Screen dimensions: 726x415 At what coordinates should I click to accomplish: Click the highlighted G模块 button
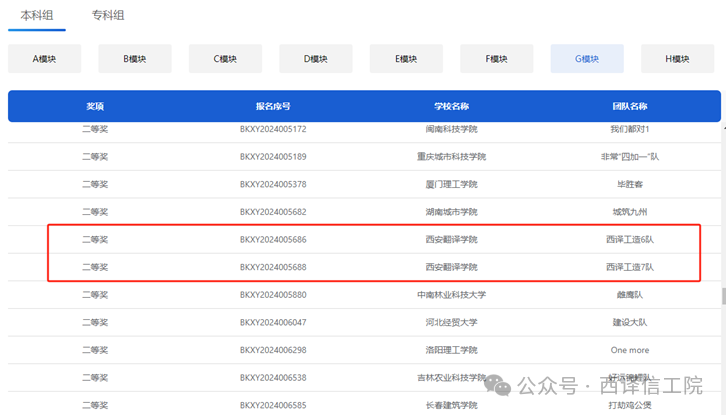pos(587,59)
